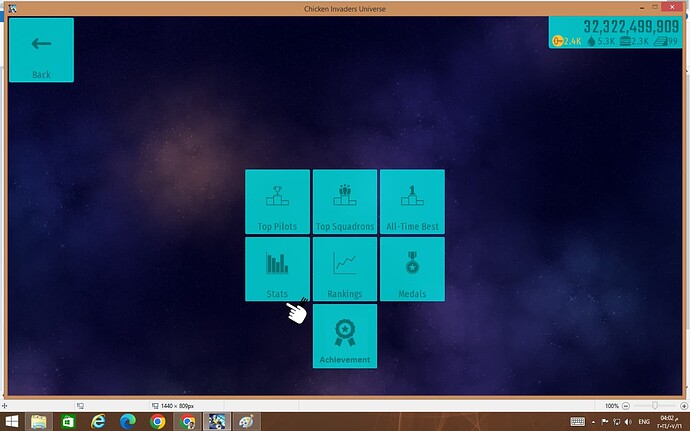
Task: Go back using the Back arrow
Action: coord(41,50)
